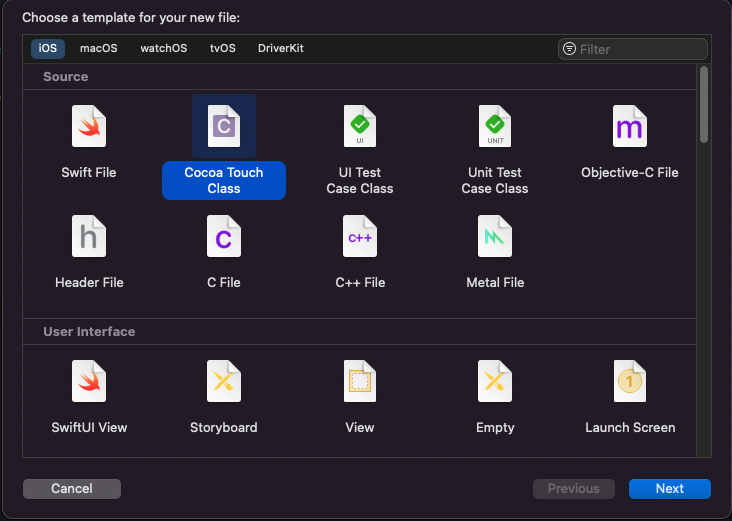The width and height of the screenshot is (732, 521).
Task: Click the Swift File label text
Action: point(89,173)
